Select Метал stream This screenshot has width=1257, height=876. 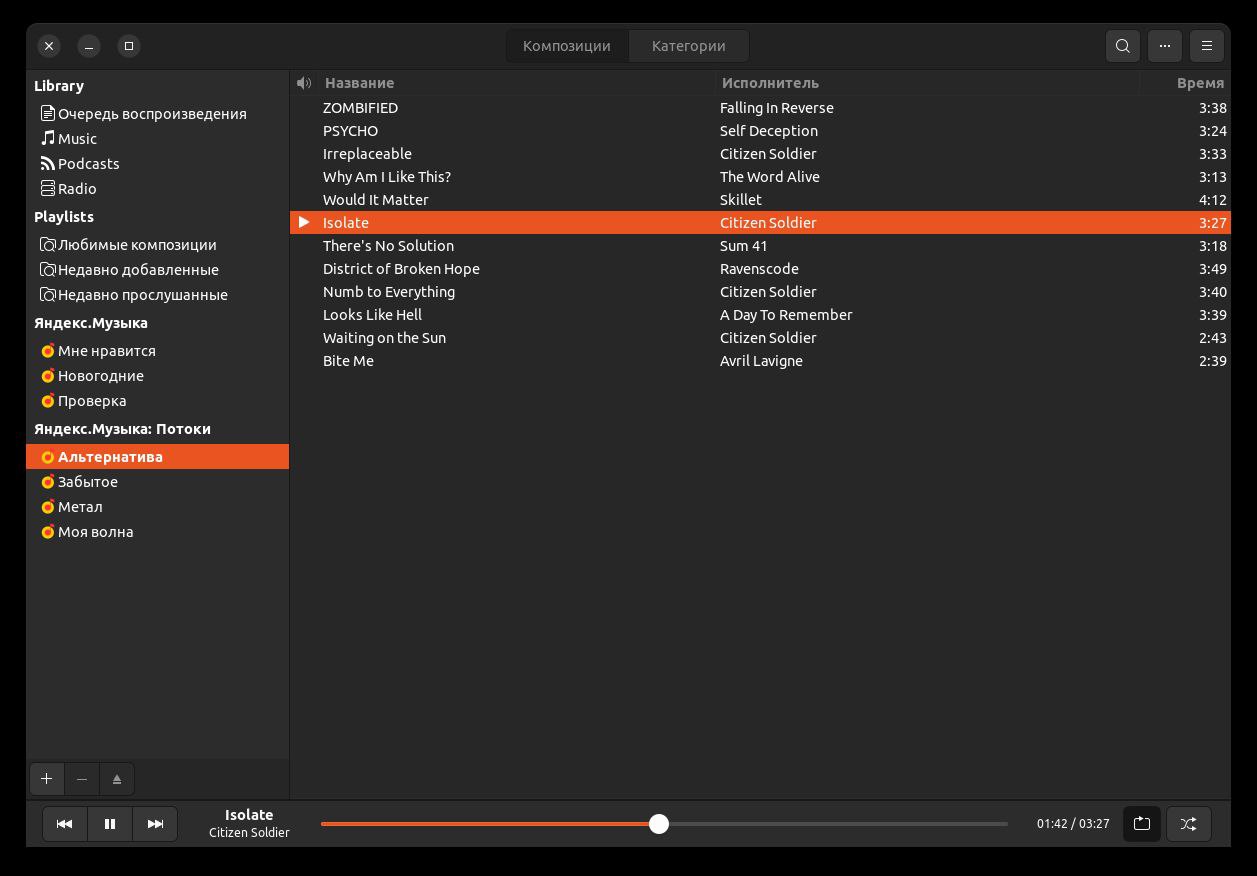(157, 507)
